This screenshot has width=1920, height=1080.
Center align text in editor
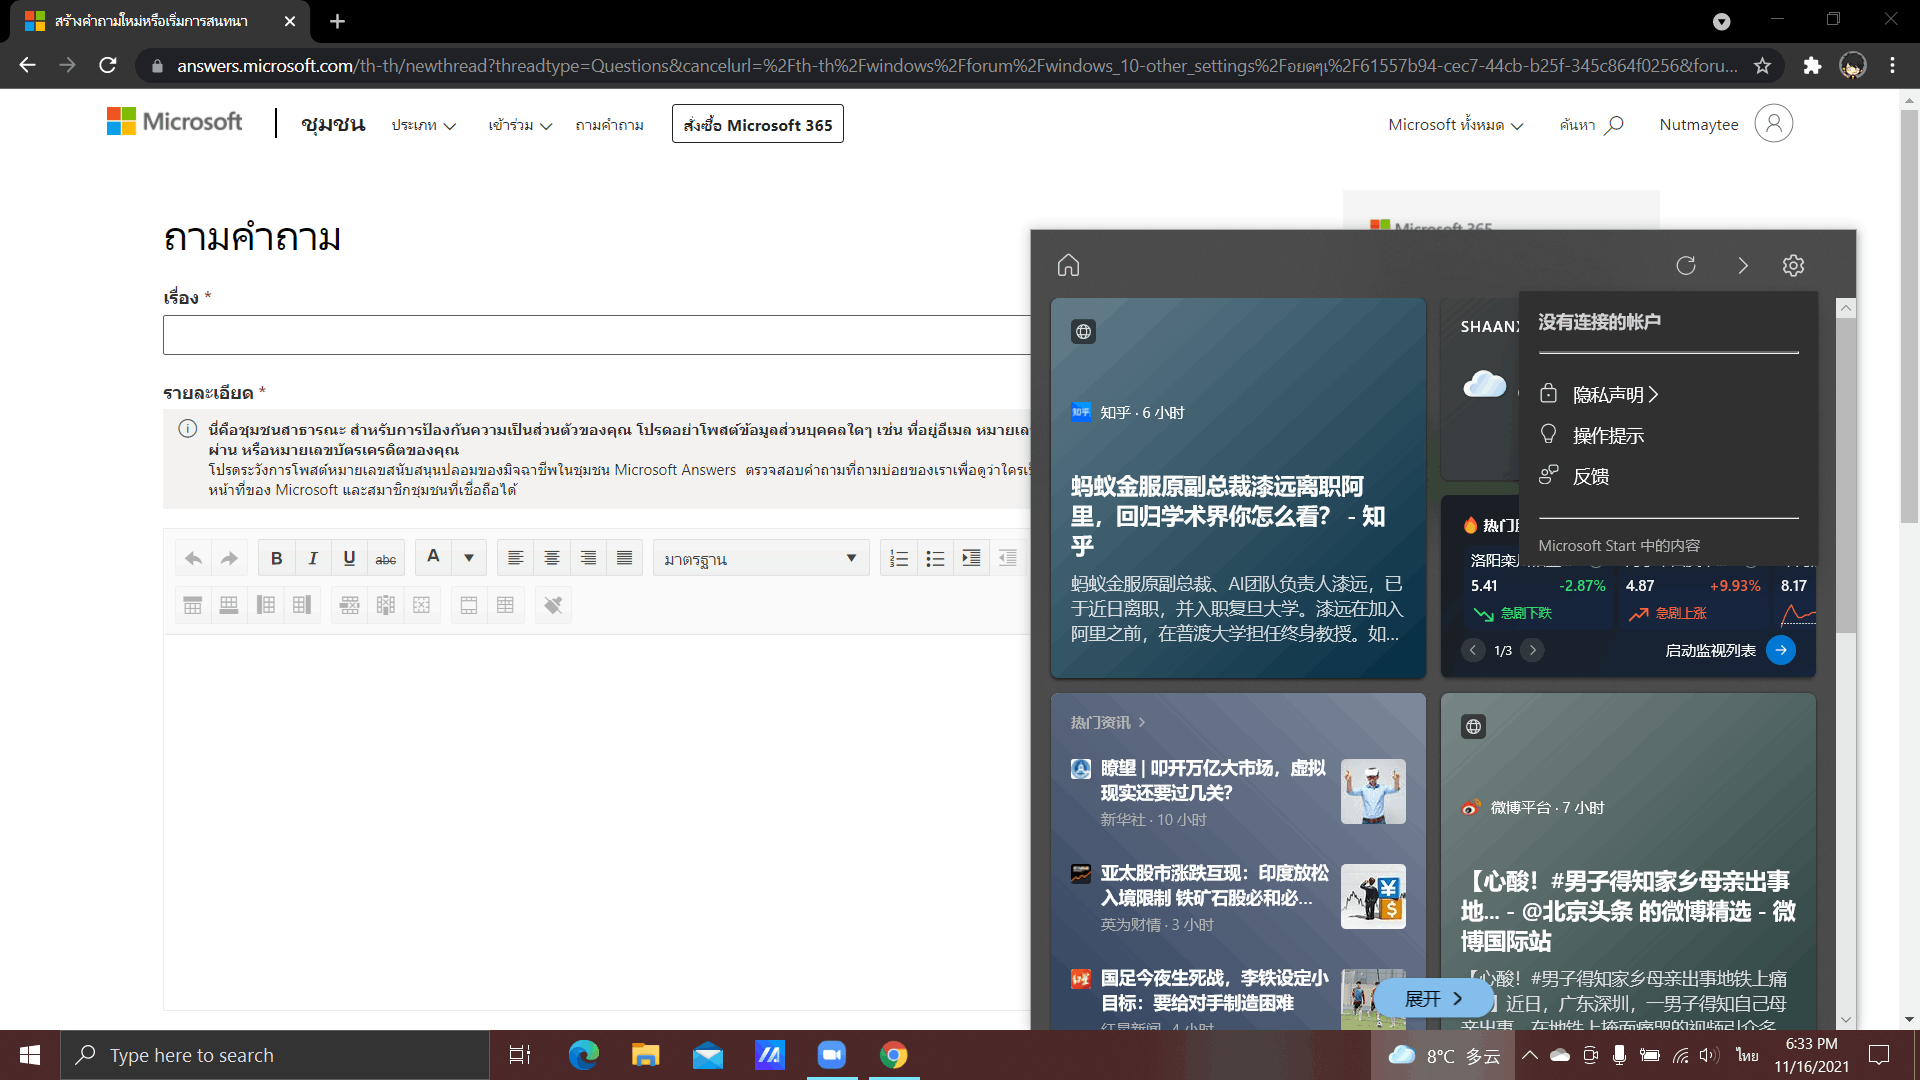tap(551, 558)
